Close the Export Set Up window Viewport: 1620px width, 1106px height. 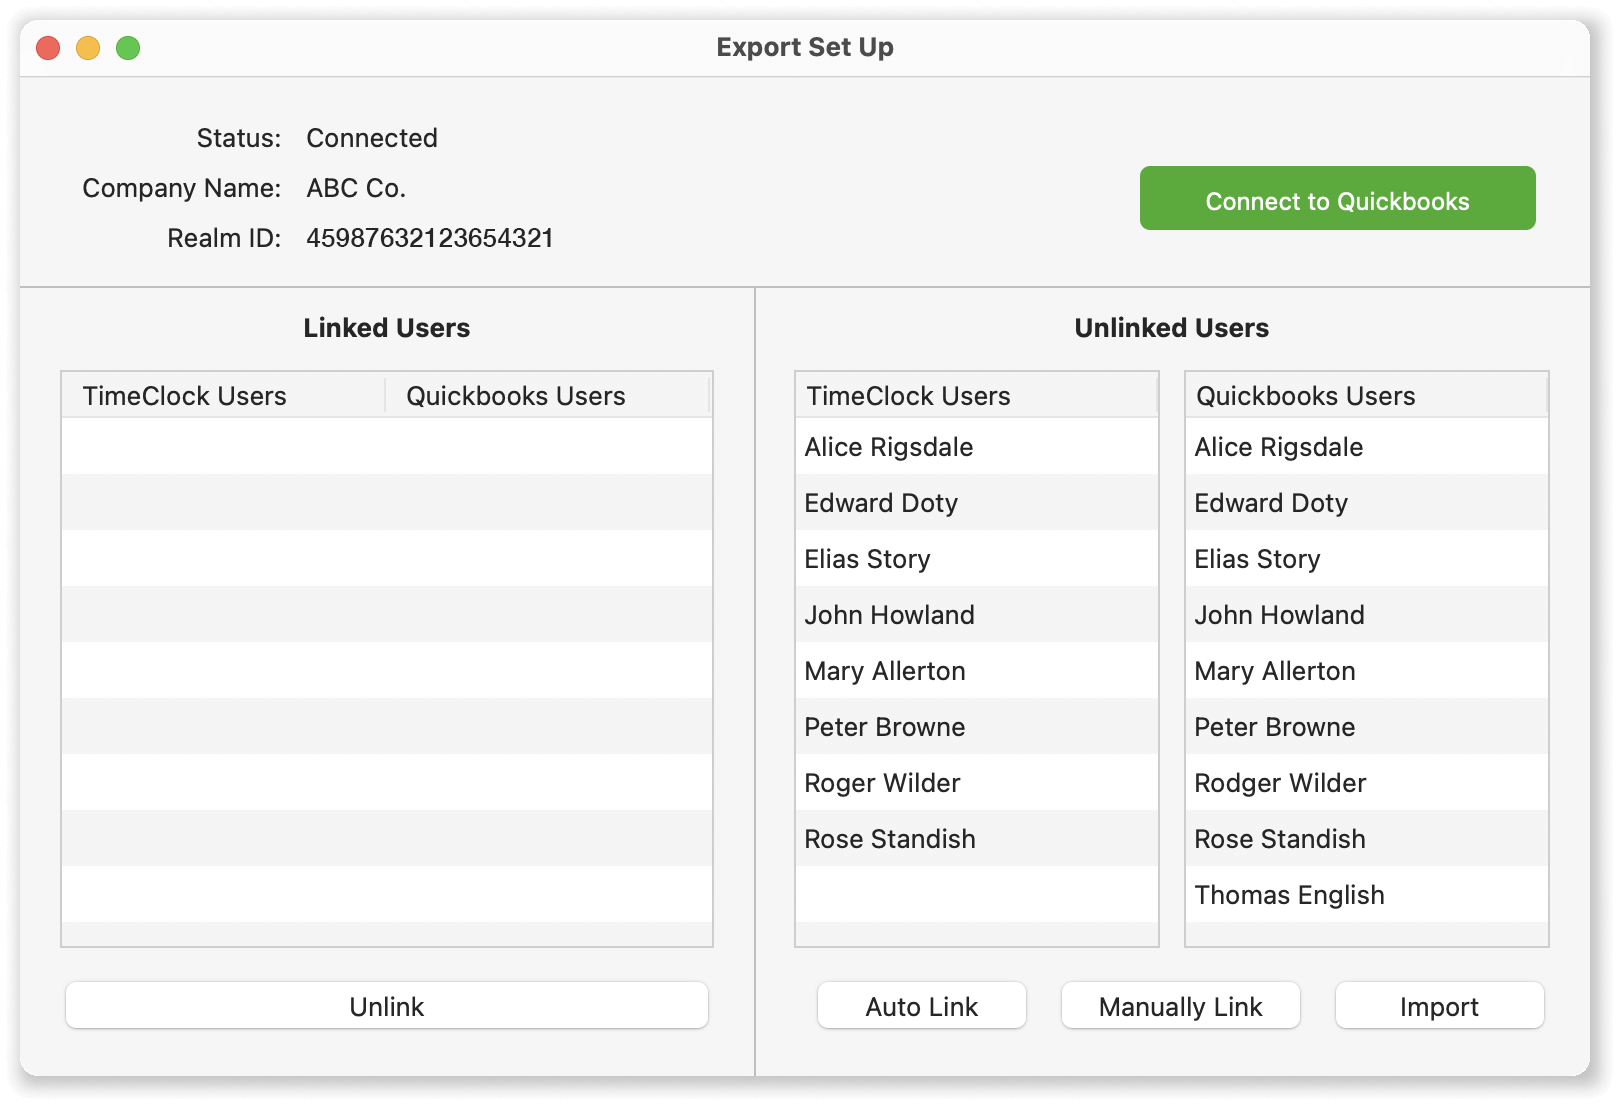point(48,48)
